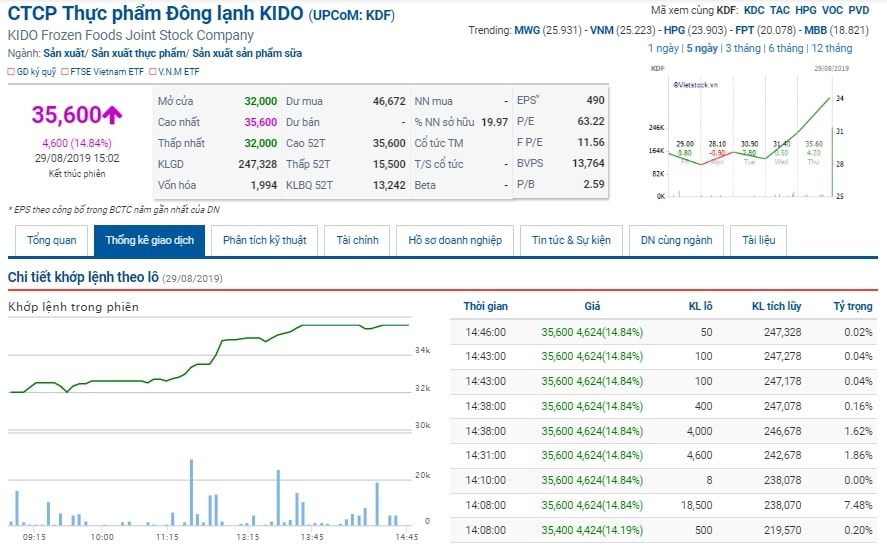
Task: Open Sản xuất sản phẩm sữa link
Action: click(x=247, y=53)
